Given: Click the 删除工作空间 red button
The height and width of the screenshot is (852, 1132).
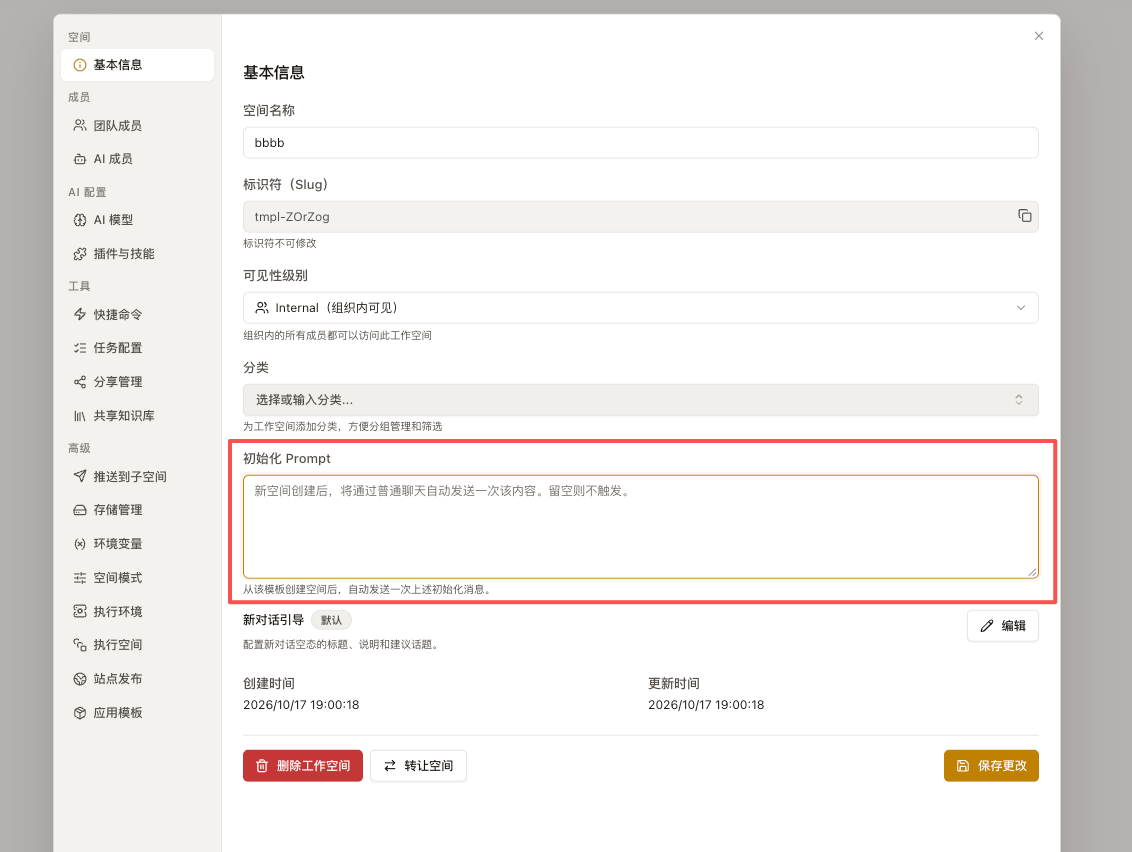Looking at the screenshot, I should 302,766.
